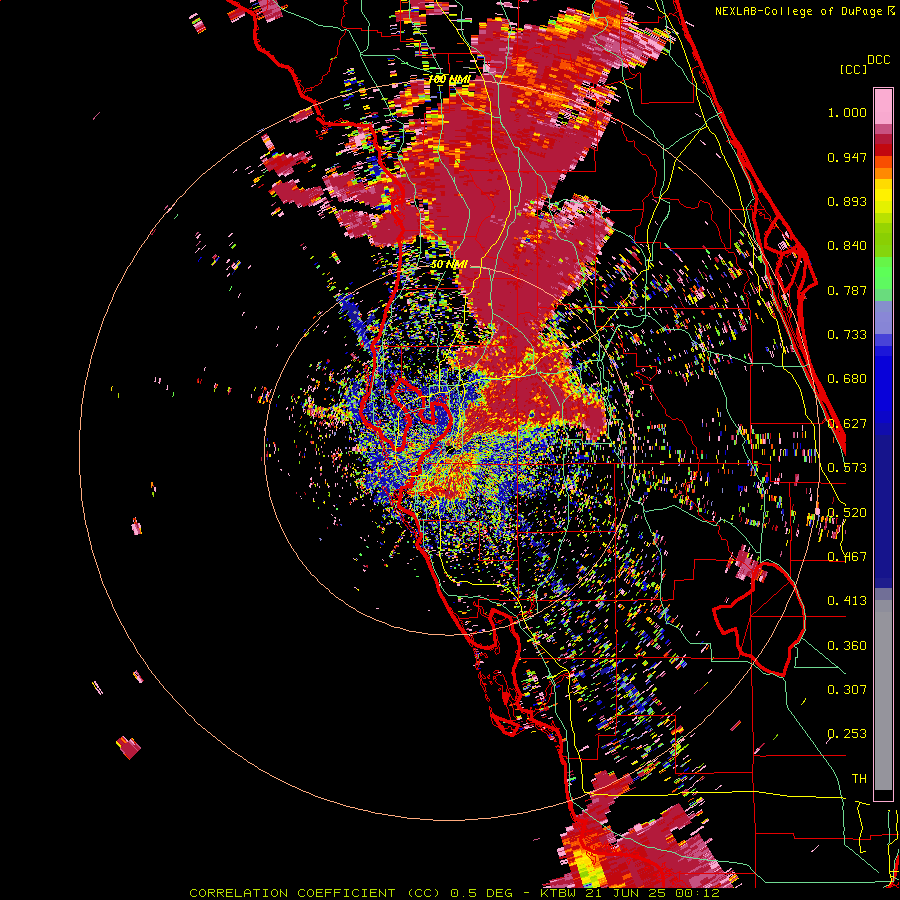Select the light pink band of the color bar

(x=883, y=106)
